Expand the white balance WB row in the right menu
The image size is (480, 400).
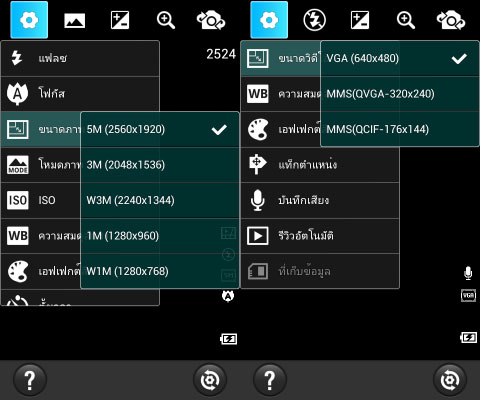click(x=281, y=94)
